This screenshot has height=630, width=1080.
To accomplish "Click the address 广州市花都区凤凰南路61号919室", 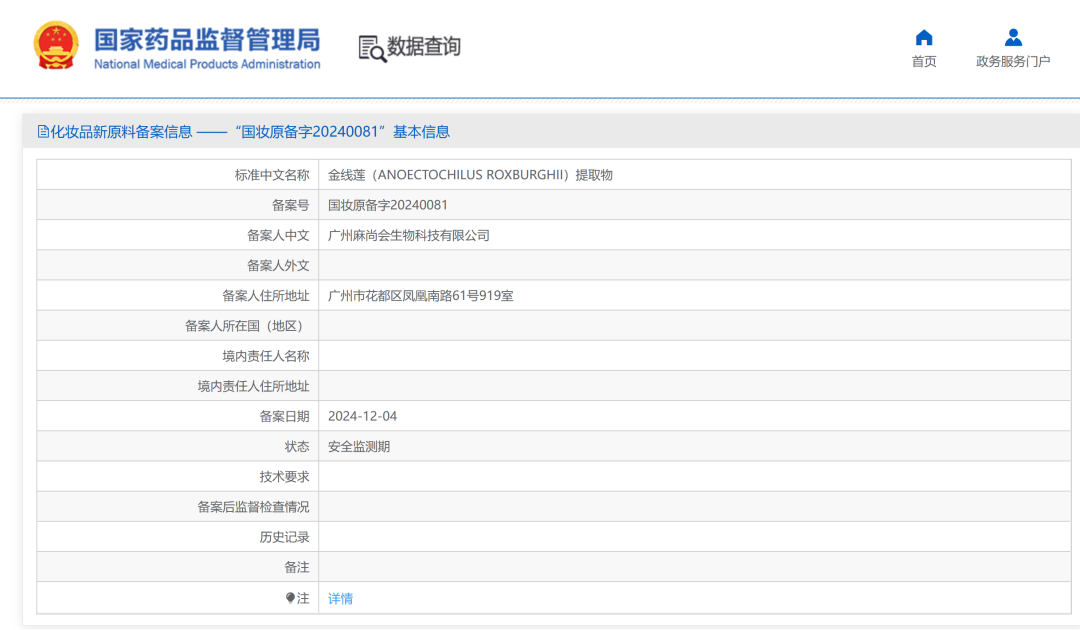I will pos(421,296).
